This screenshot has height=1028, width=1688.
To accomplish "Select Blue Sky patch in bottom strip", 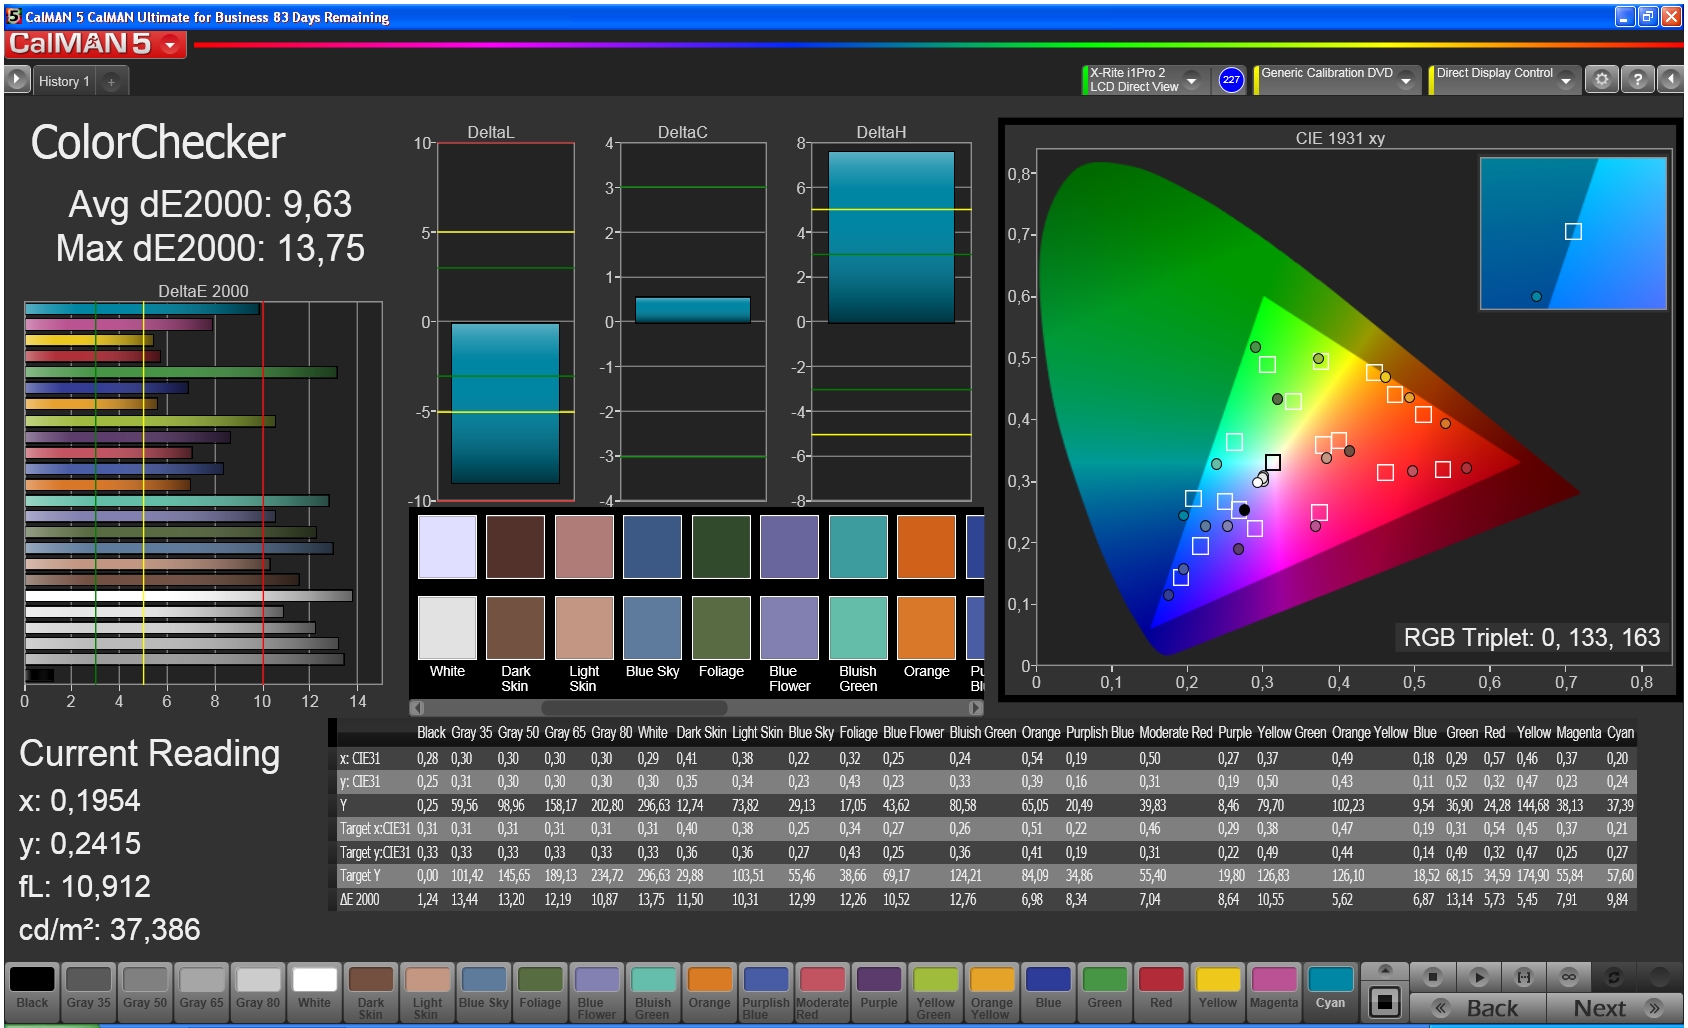I will coord(484,992).
